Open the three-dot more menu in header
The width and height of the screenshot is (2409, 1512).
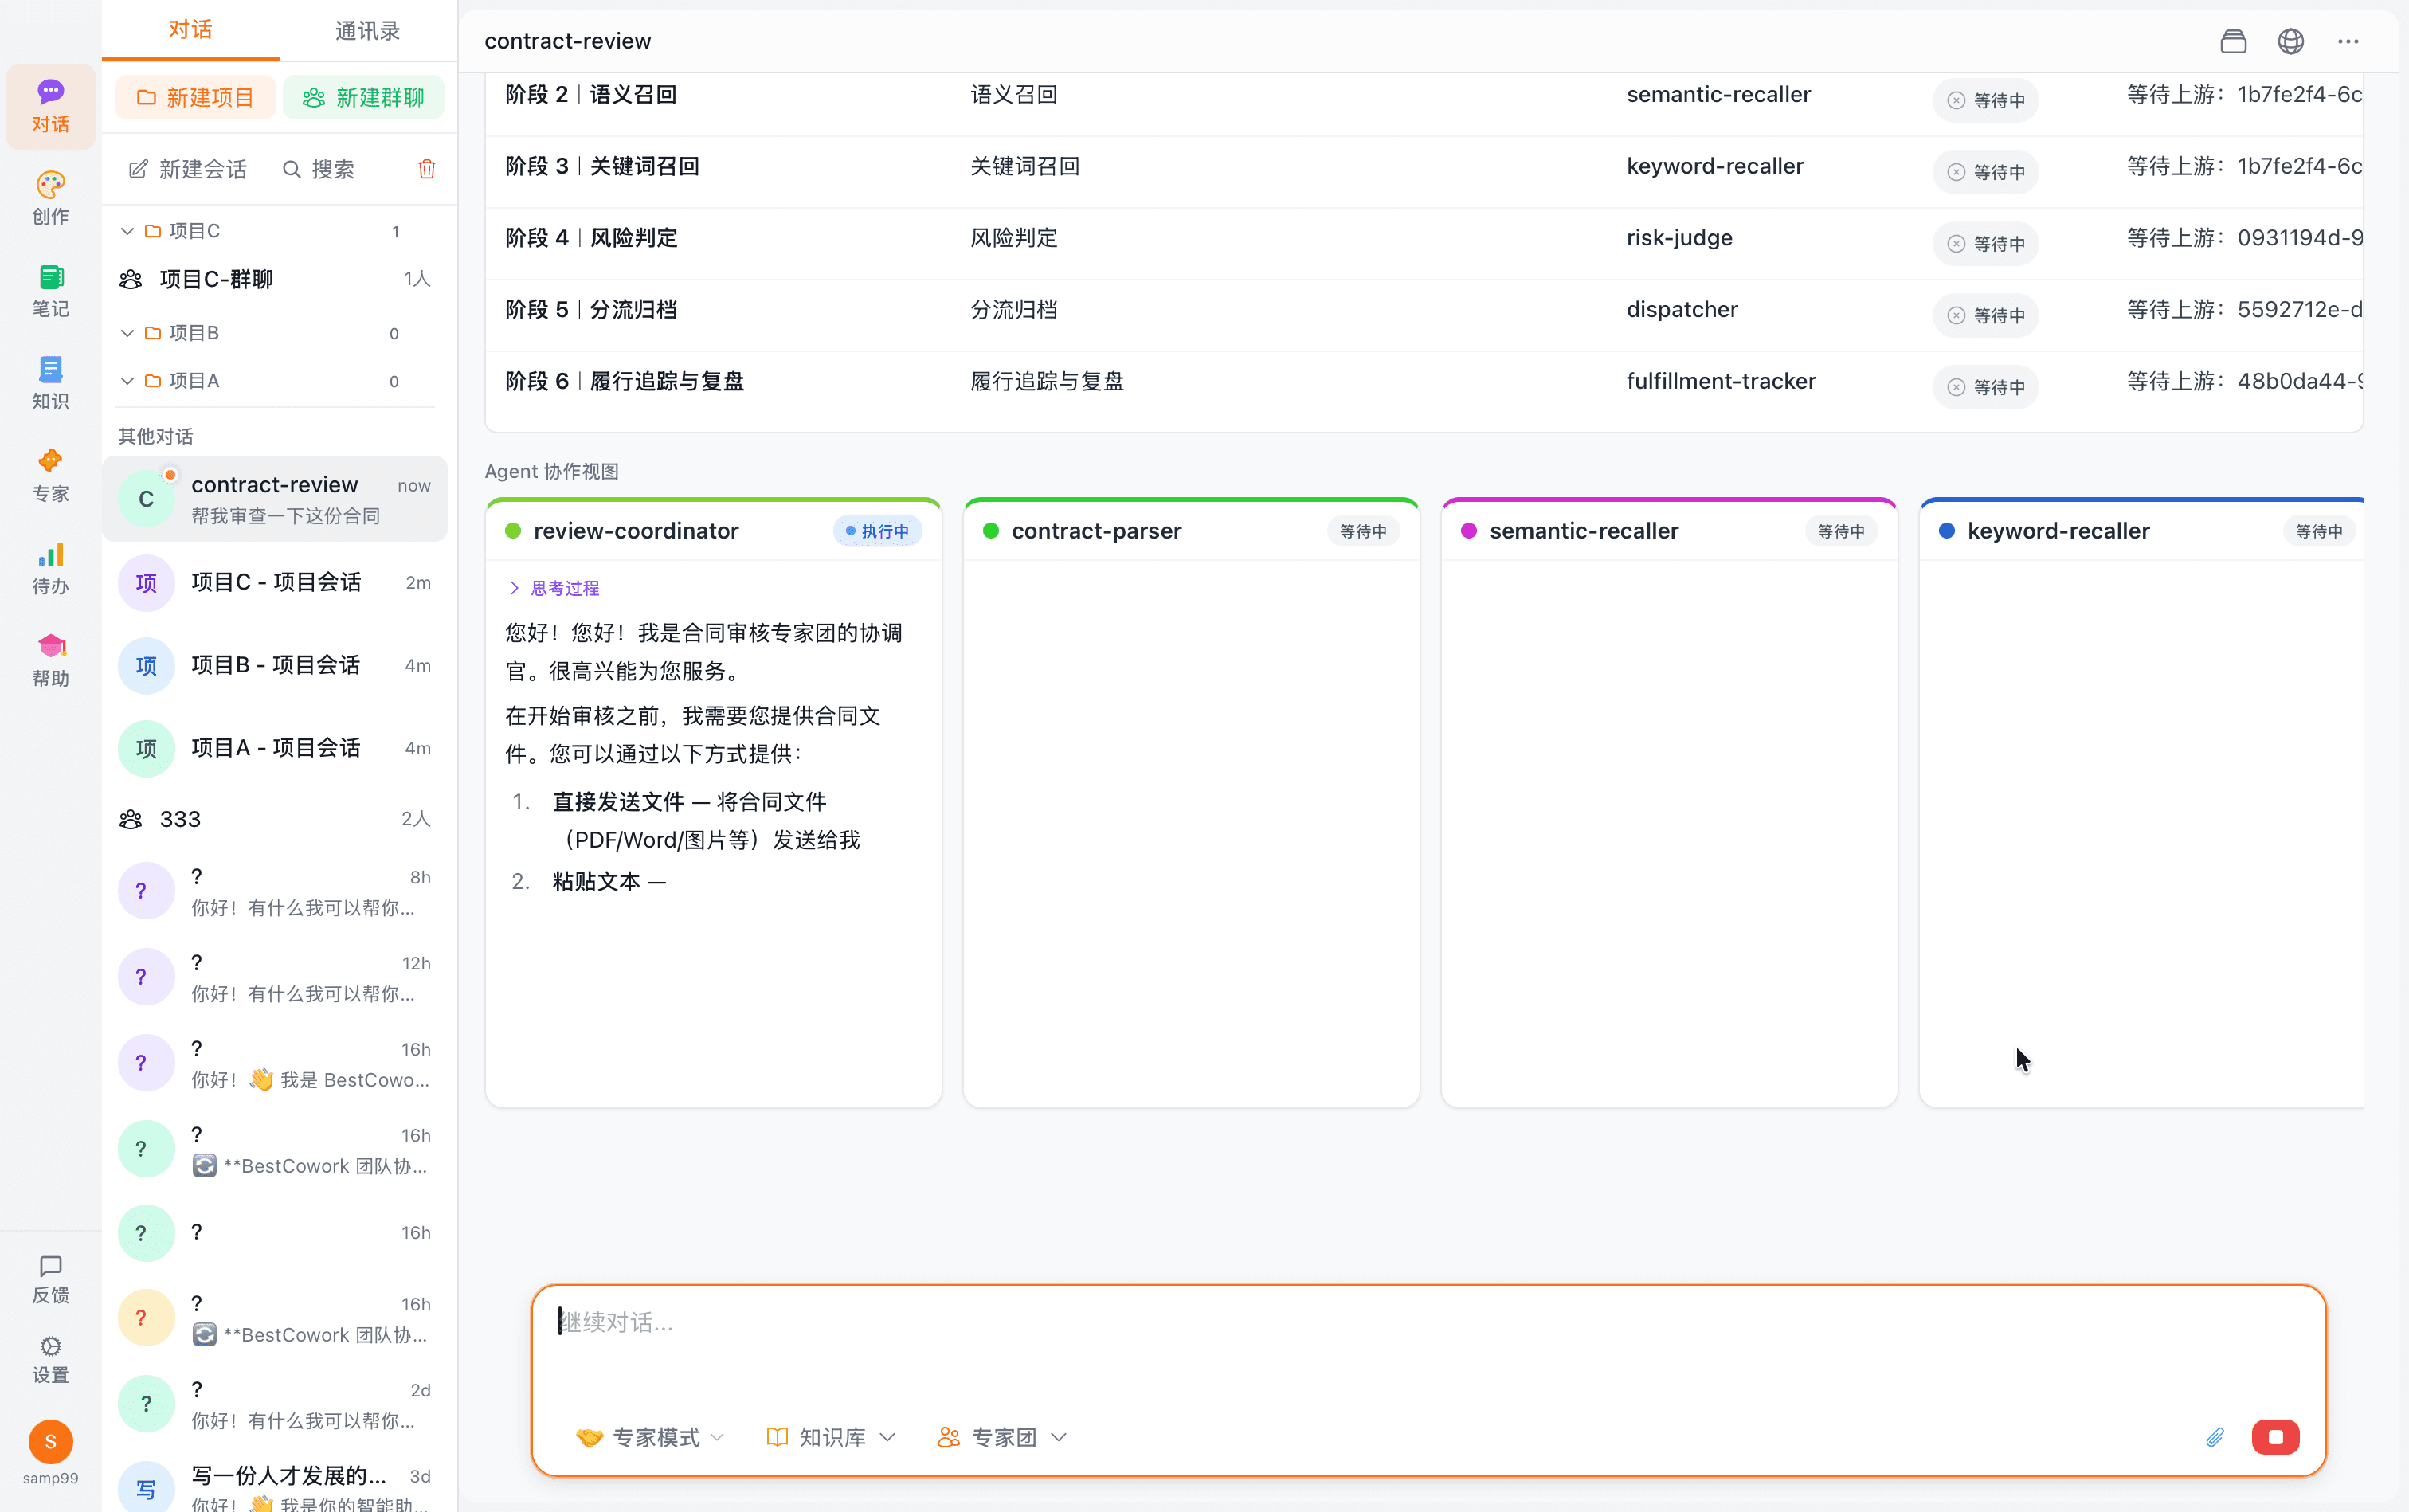[2348, 41]
